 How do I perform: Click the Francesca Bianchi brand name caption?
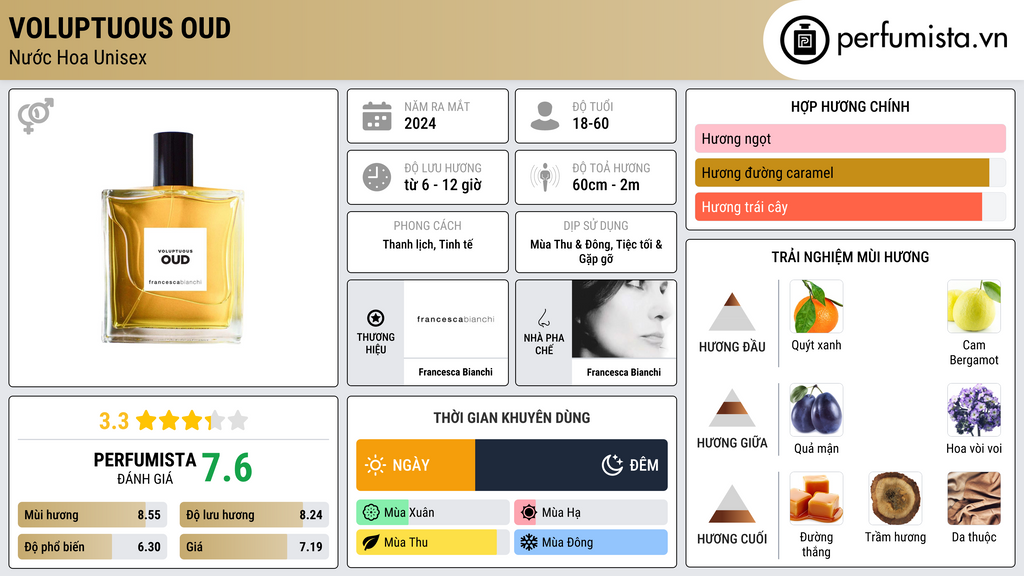[455, 372]
